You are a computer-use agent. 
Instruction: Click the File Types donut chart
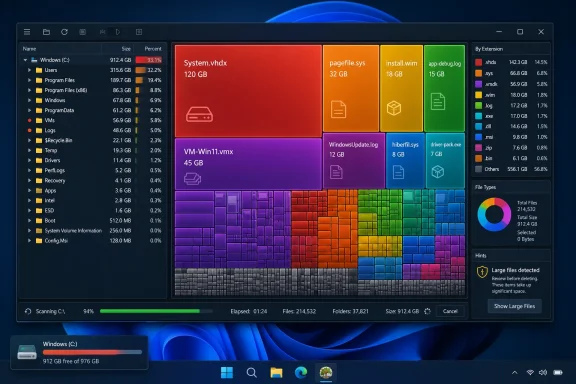[x=494, y=215]
